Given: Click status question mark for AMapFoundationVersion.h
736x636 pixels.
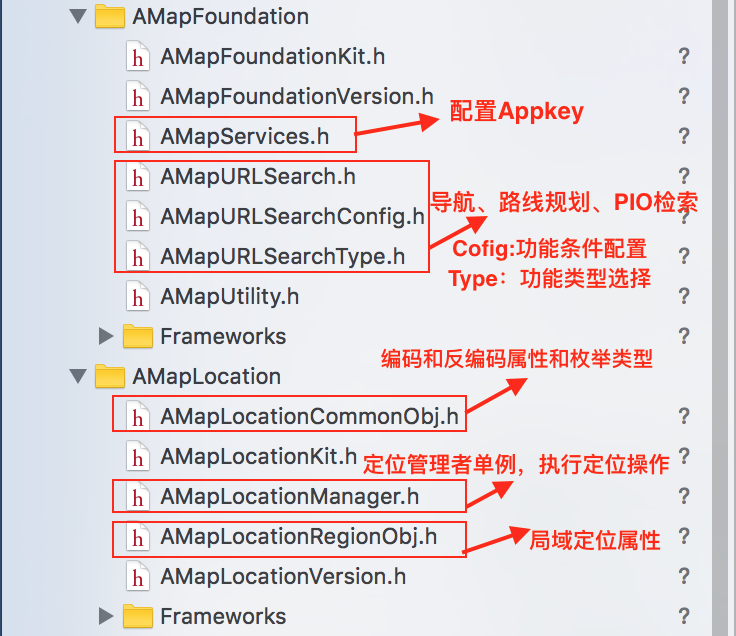Looking at the screenshot, I should pos(684,96).
